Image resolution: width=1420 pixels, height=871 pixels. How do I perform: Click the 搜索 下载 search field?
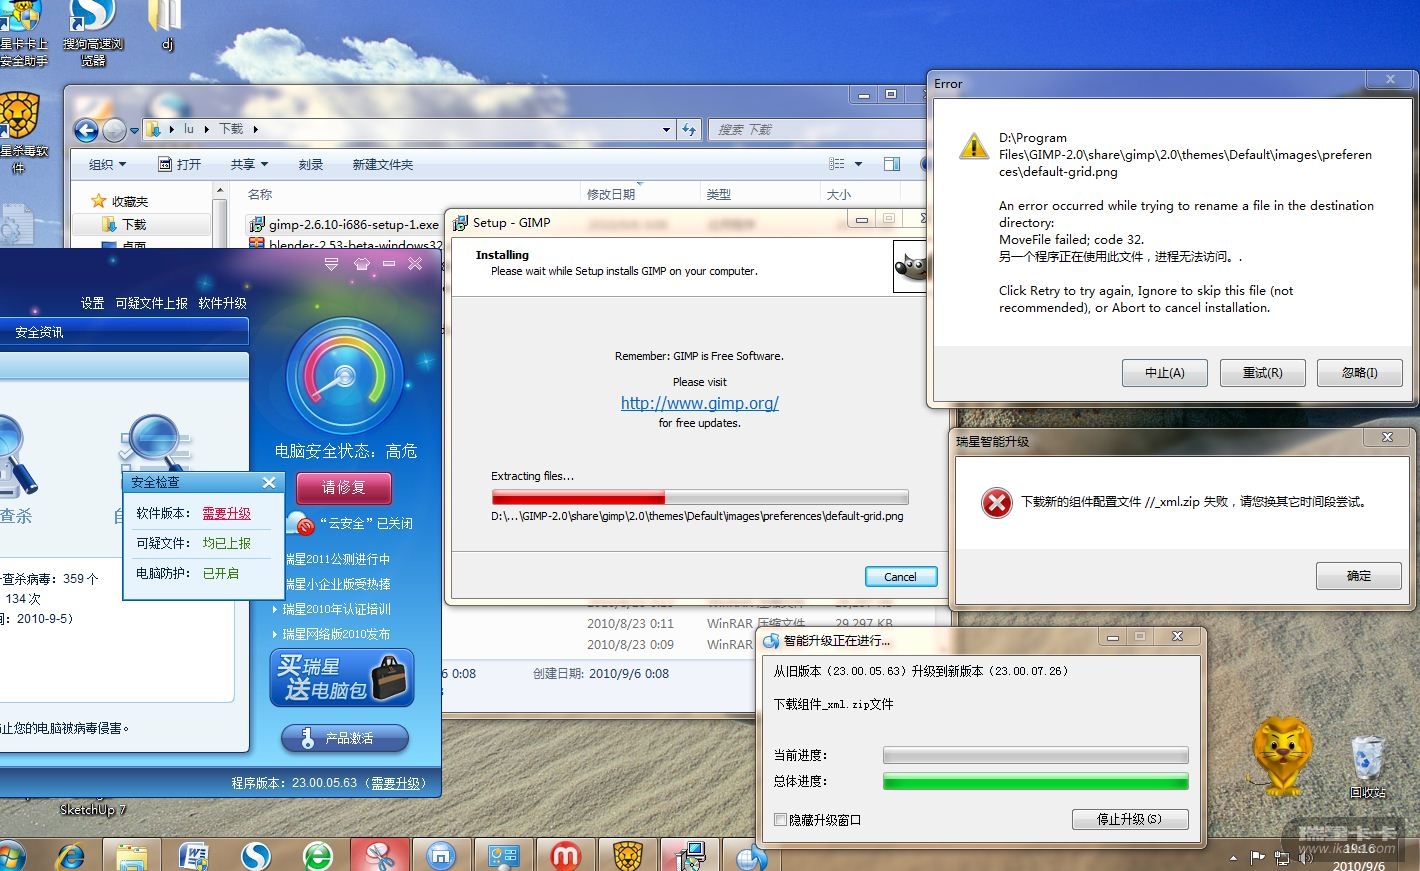point(818,129)
